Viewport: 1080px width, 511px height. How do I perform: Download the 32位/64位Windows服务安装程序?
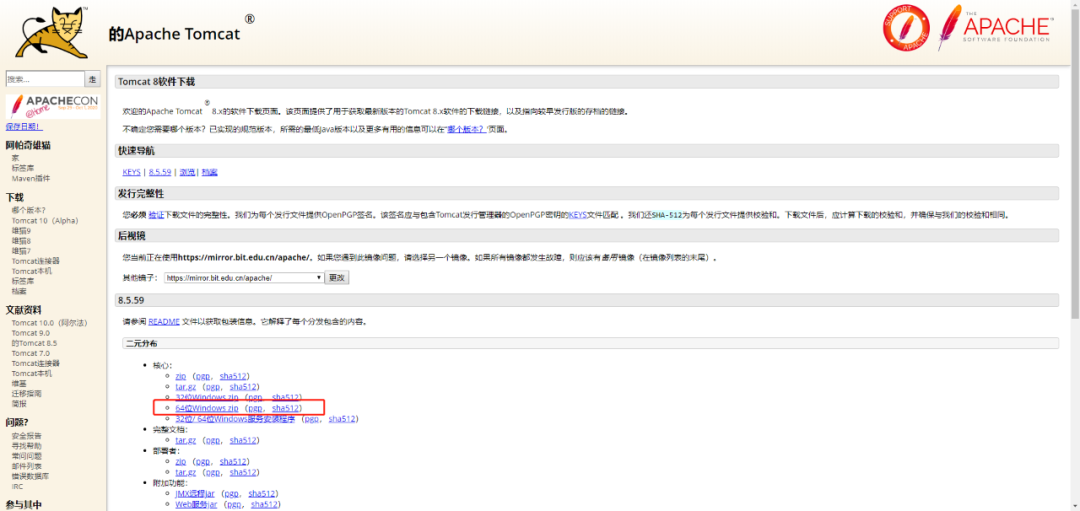pos(236,419)
